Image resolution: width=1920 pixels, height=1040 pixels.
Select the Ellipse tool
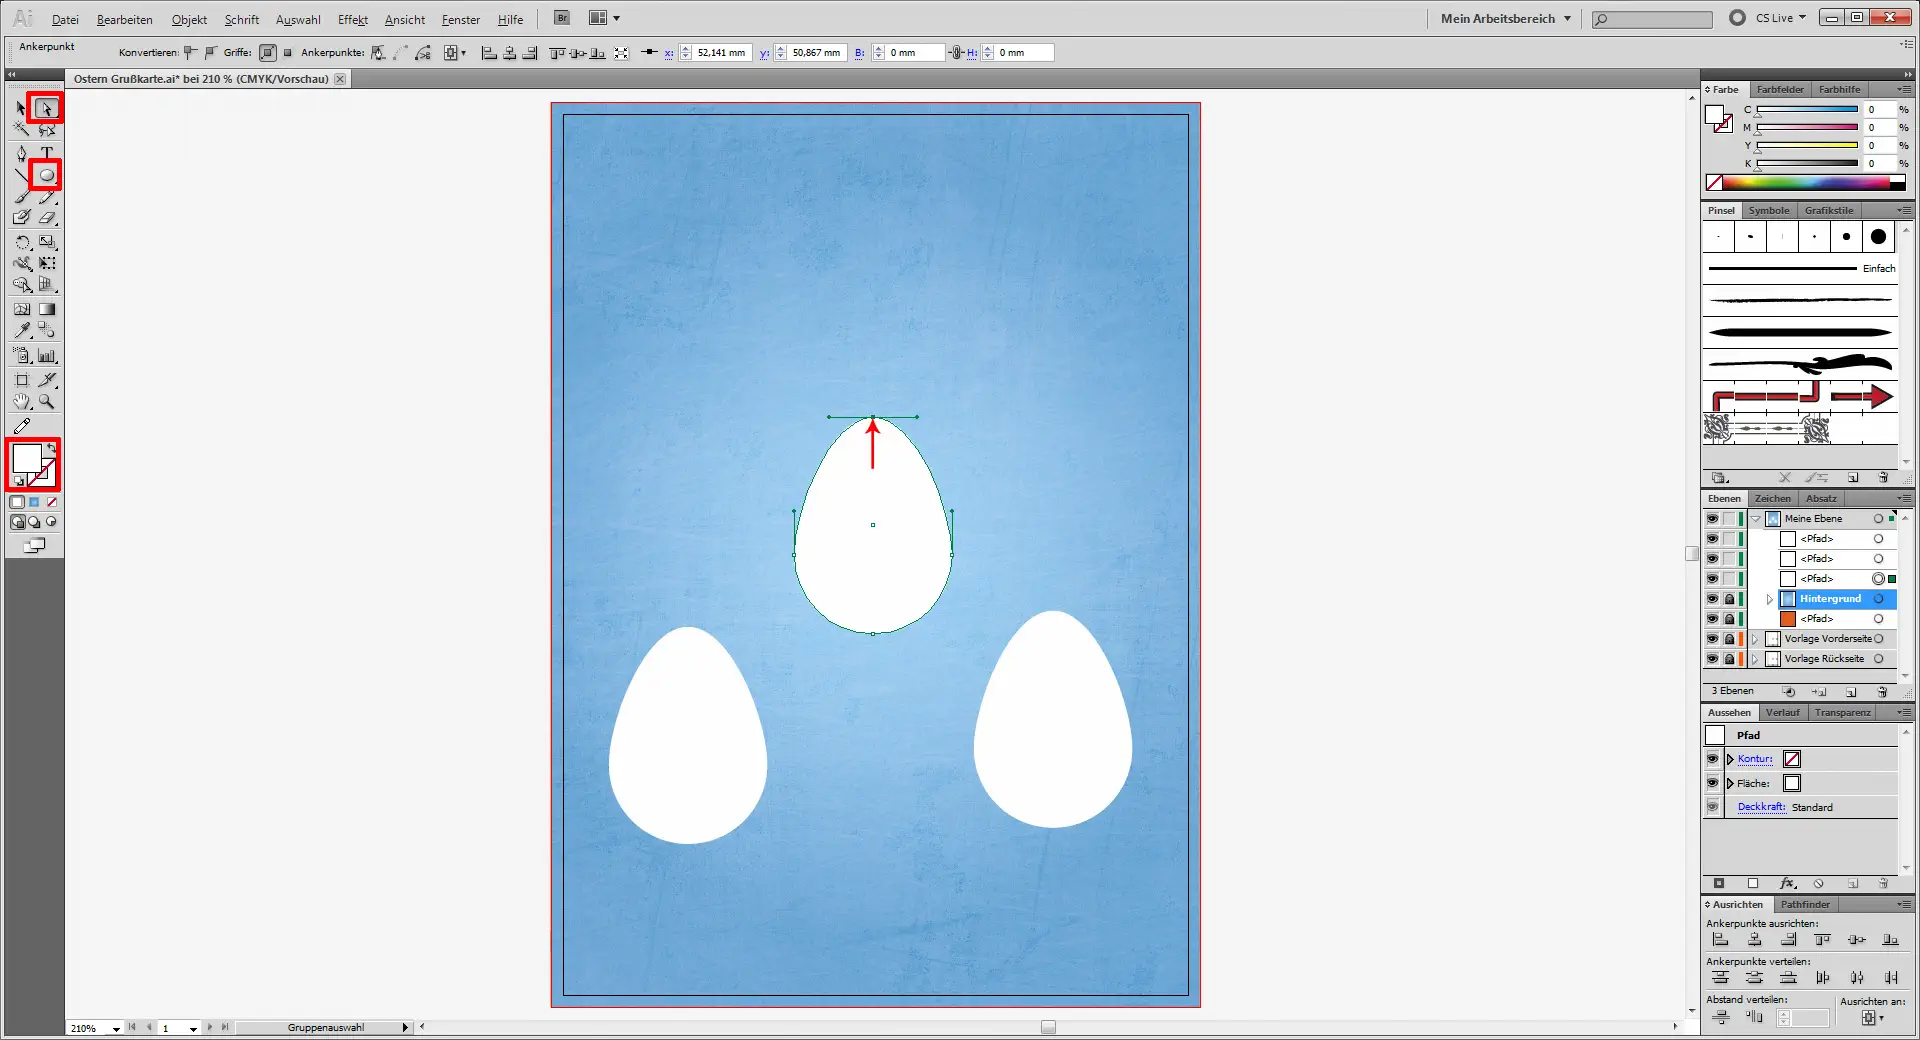tap(46, 175)
